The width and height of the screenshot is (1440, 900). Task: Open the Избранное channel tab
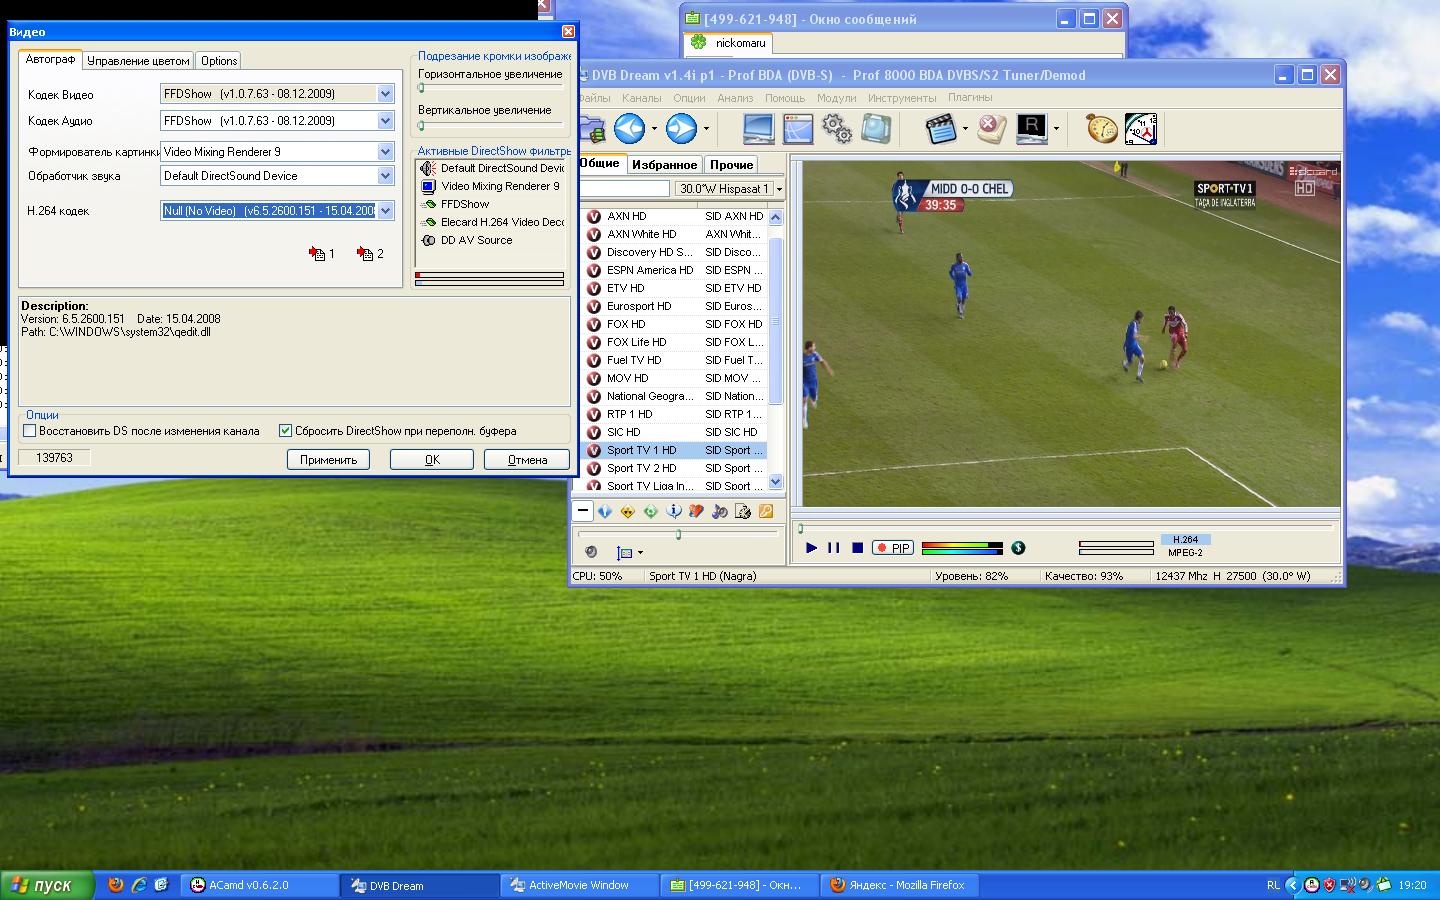(664, 165)
